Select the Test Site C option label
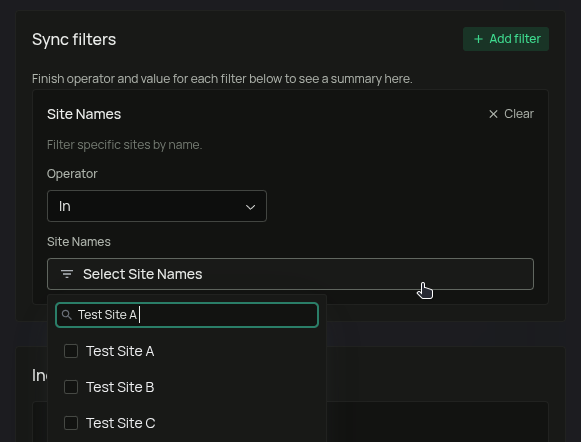This screenshot has width=581, height=442. tap(120, 423)
